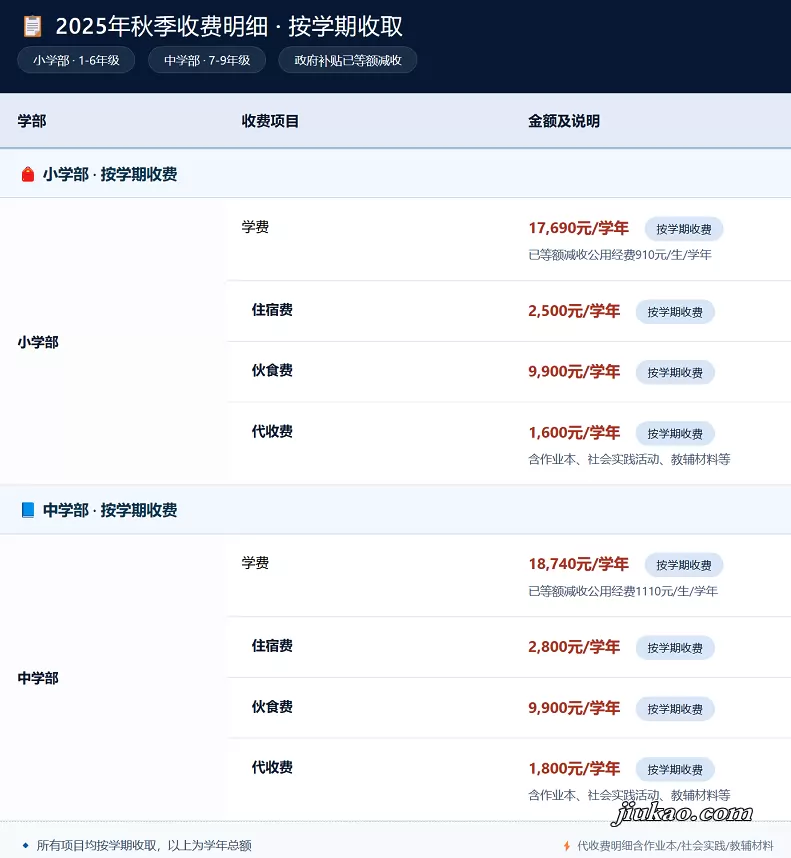Click 按学期收费 badge beside 2,800元/学年
791x858 pixels.
point(675,648)
